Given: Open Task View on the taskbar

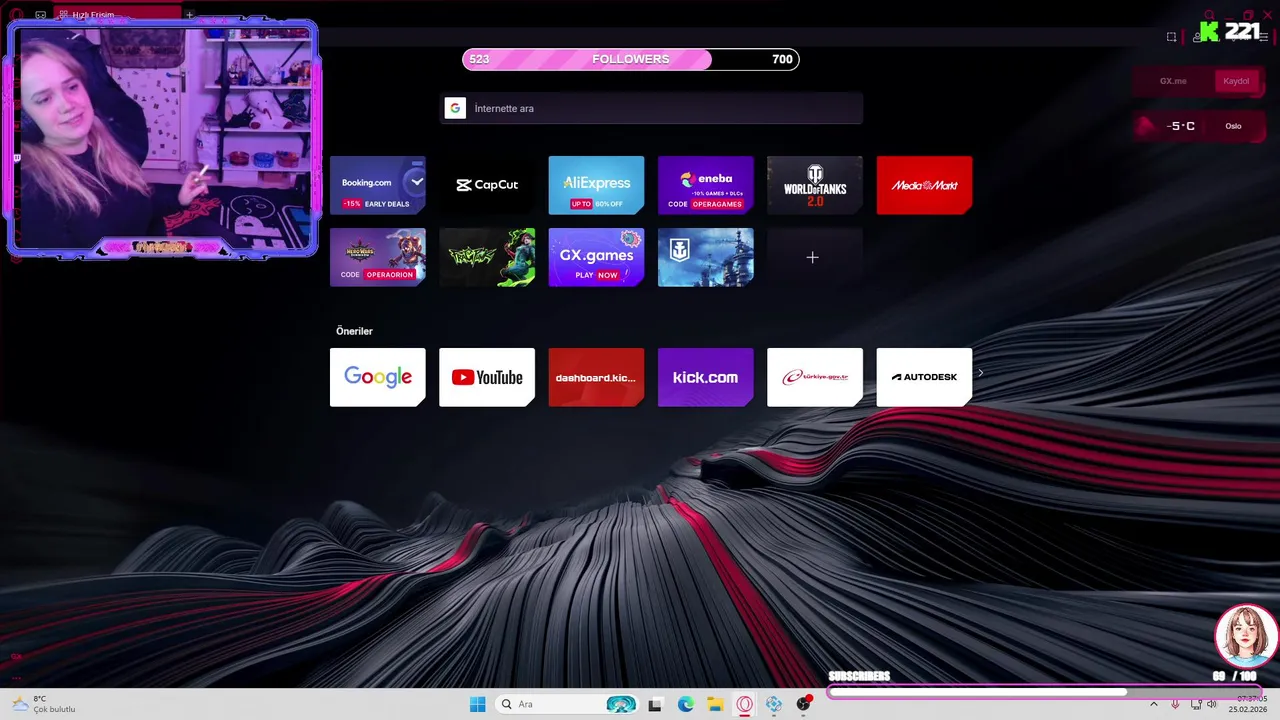Looking at the screenshot, I should pyautogui.click(x=655, y=704).
